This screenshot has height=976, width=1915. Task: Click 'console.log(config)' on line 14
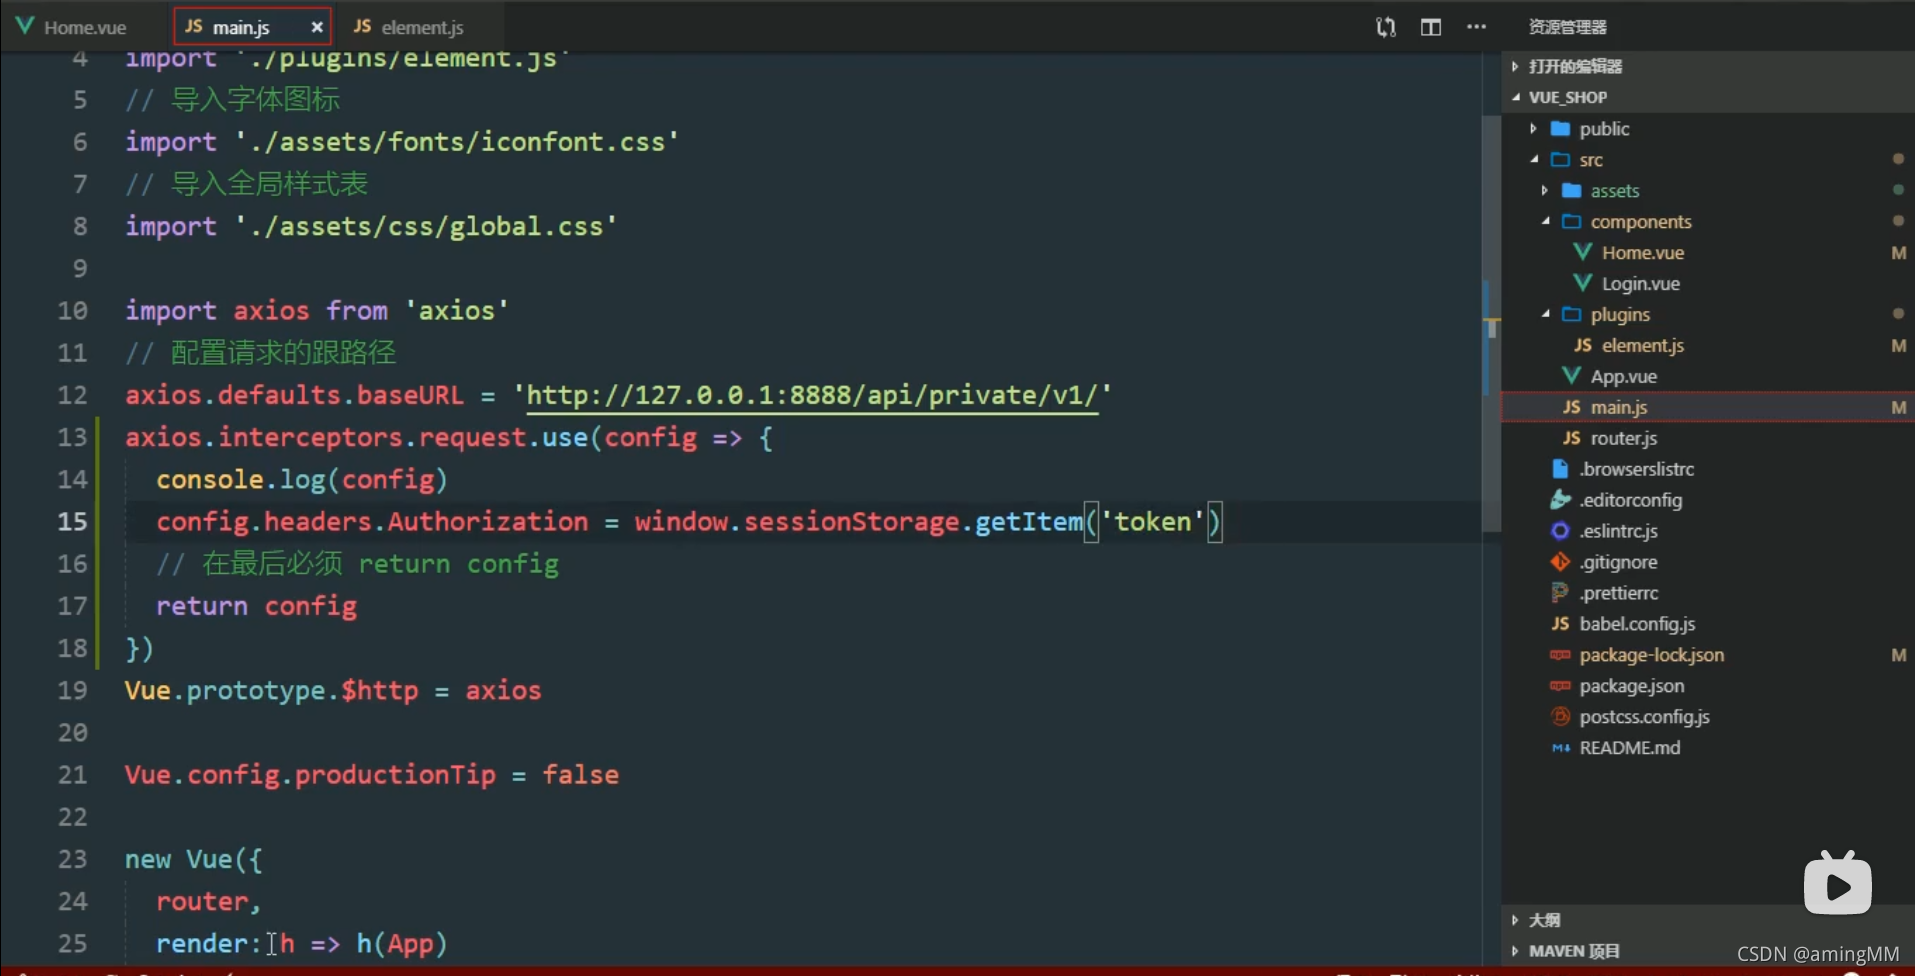click(301, 479)
